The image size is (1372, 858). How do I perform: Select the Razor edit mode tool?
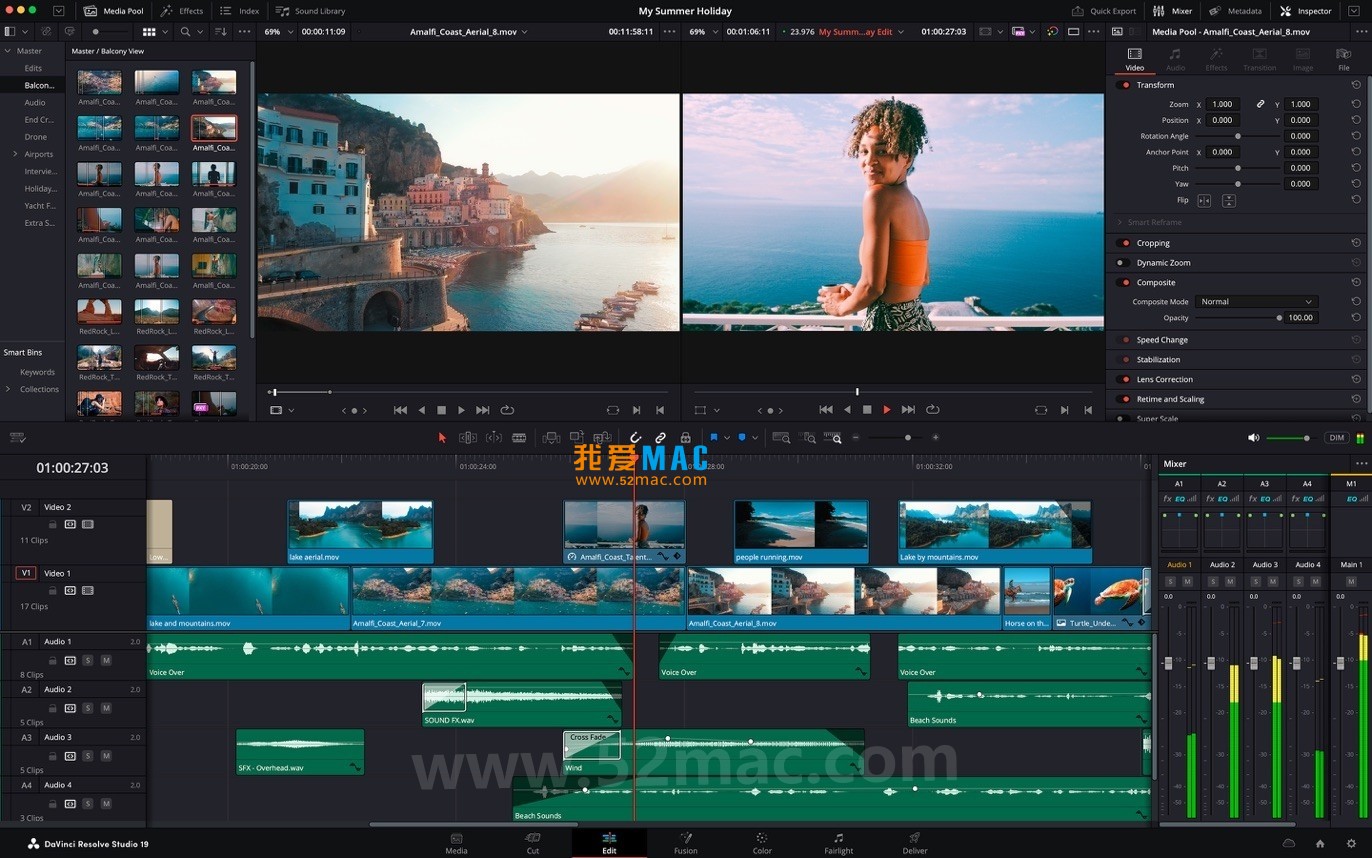[x=521, y=437]
